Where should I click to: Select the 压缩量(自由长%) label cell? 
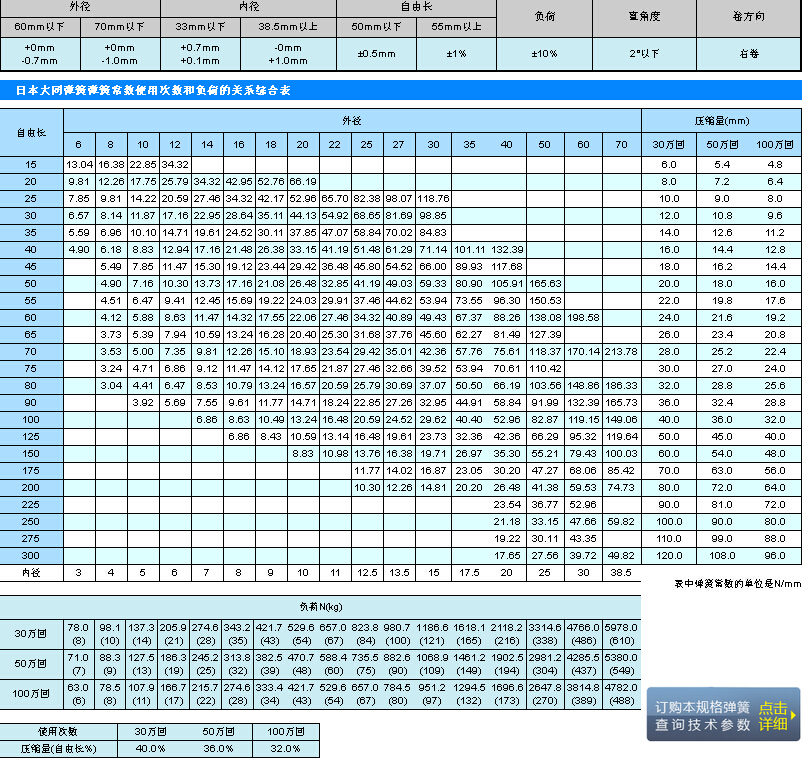pos(58,748)
